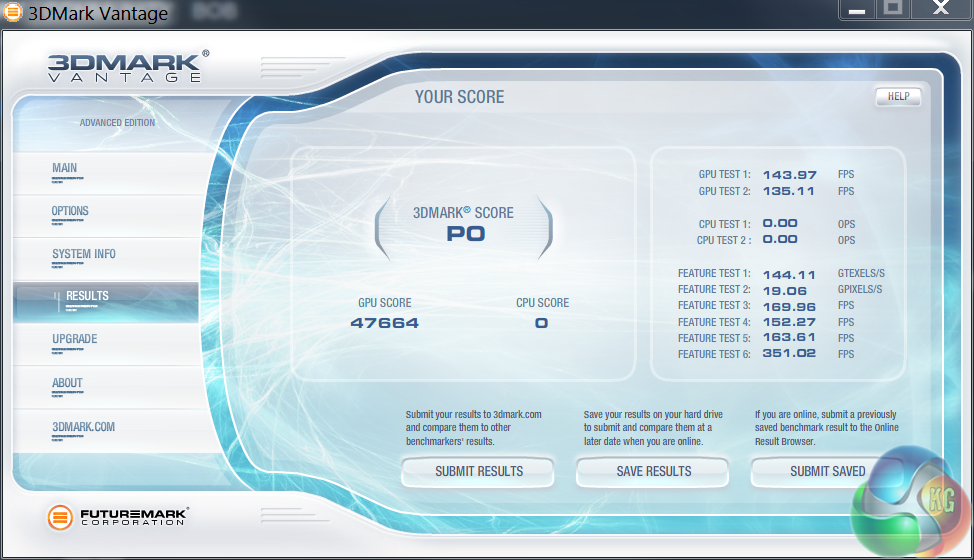Click GPU Test 2 value 135.11
Viewport: 974px width, 560px height.
click(788, 191)
